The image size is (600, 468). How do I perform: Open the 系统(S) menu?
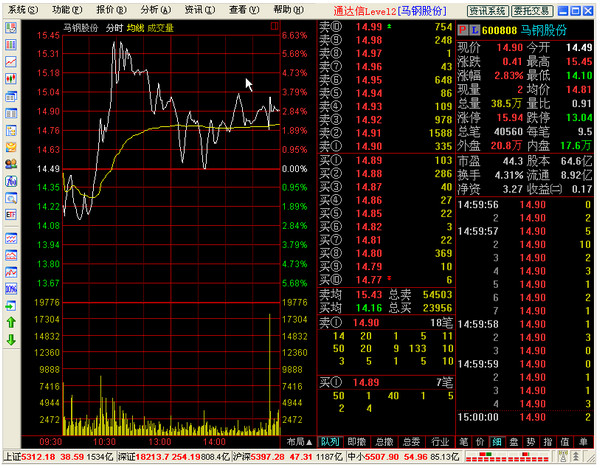click(23, 10)
